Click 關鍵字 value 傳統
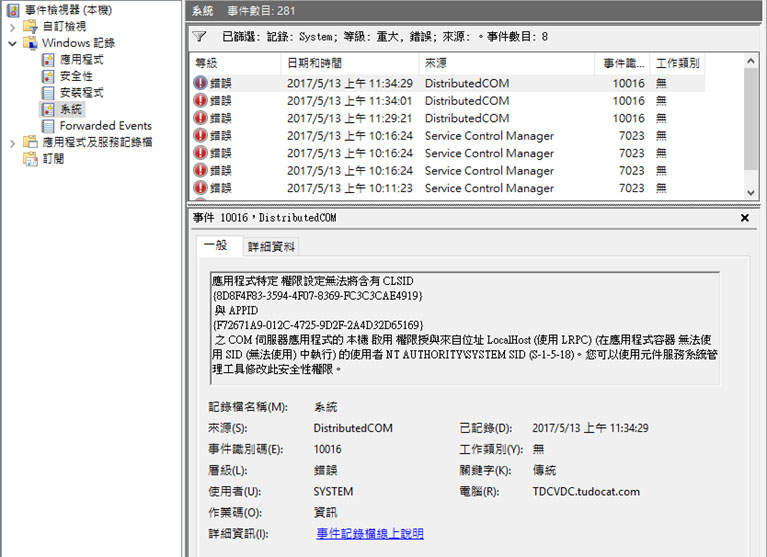 (544, 470)
